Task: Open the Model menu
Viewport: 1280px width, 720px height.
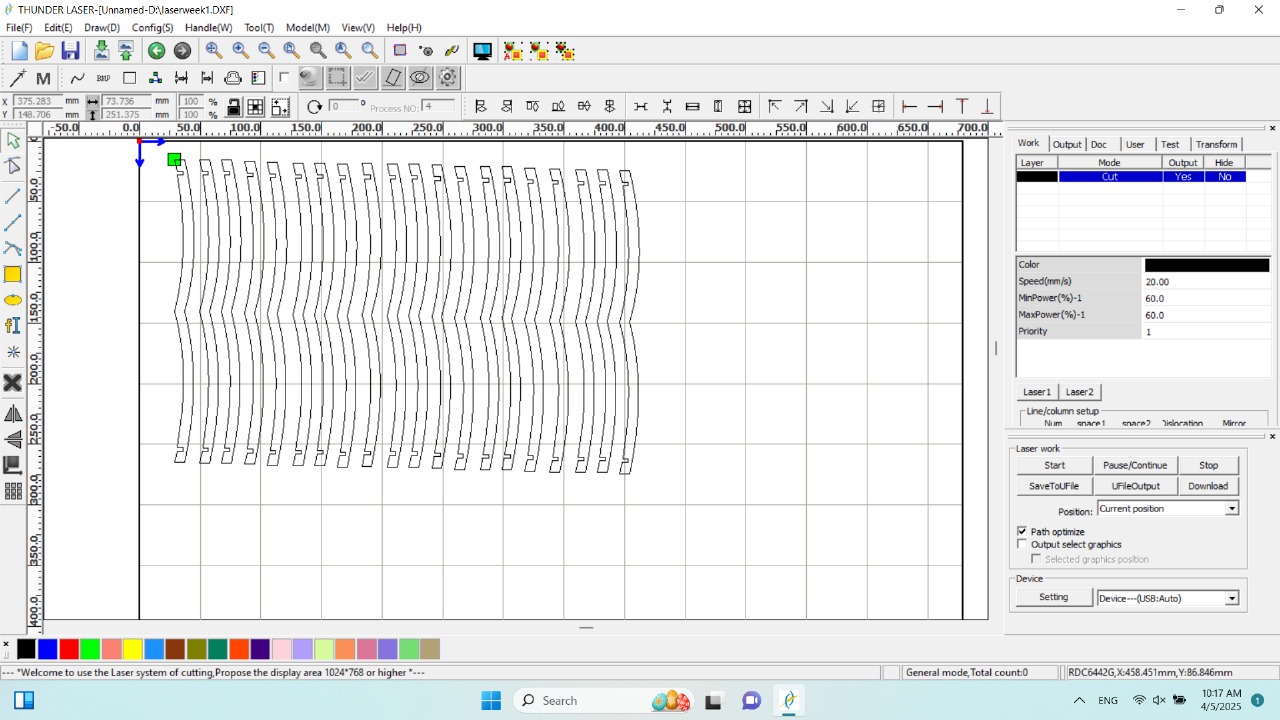Action: point(307,28)
